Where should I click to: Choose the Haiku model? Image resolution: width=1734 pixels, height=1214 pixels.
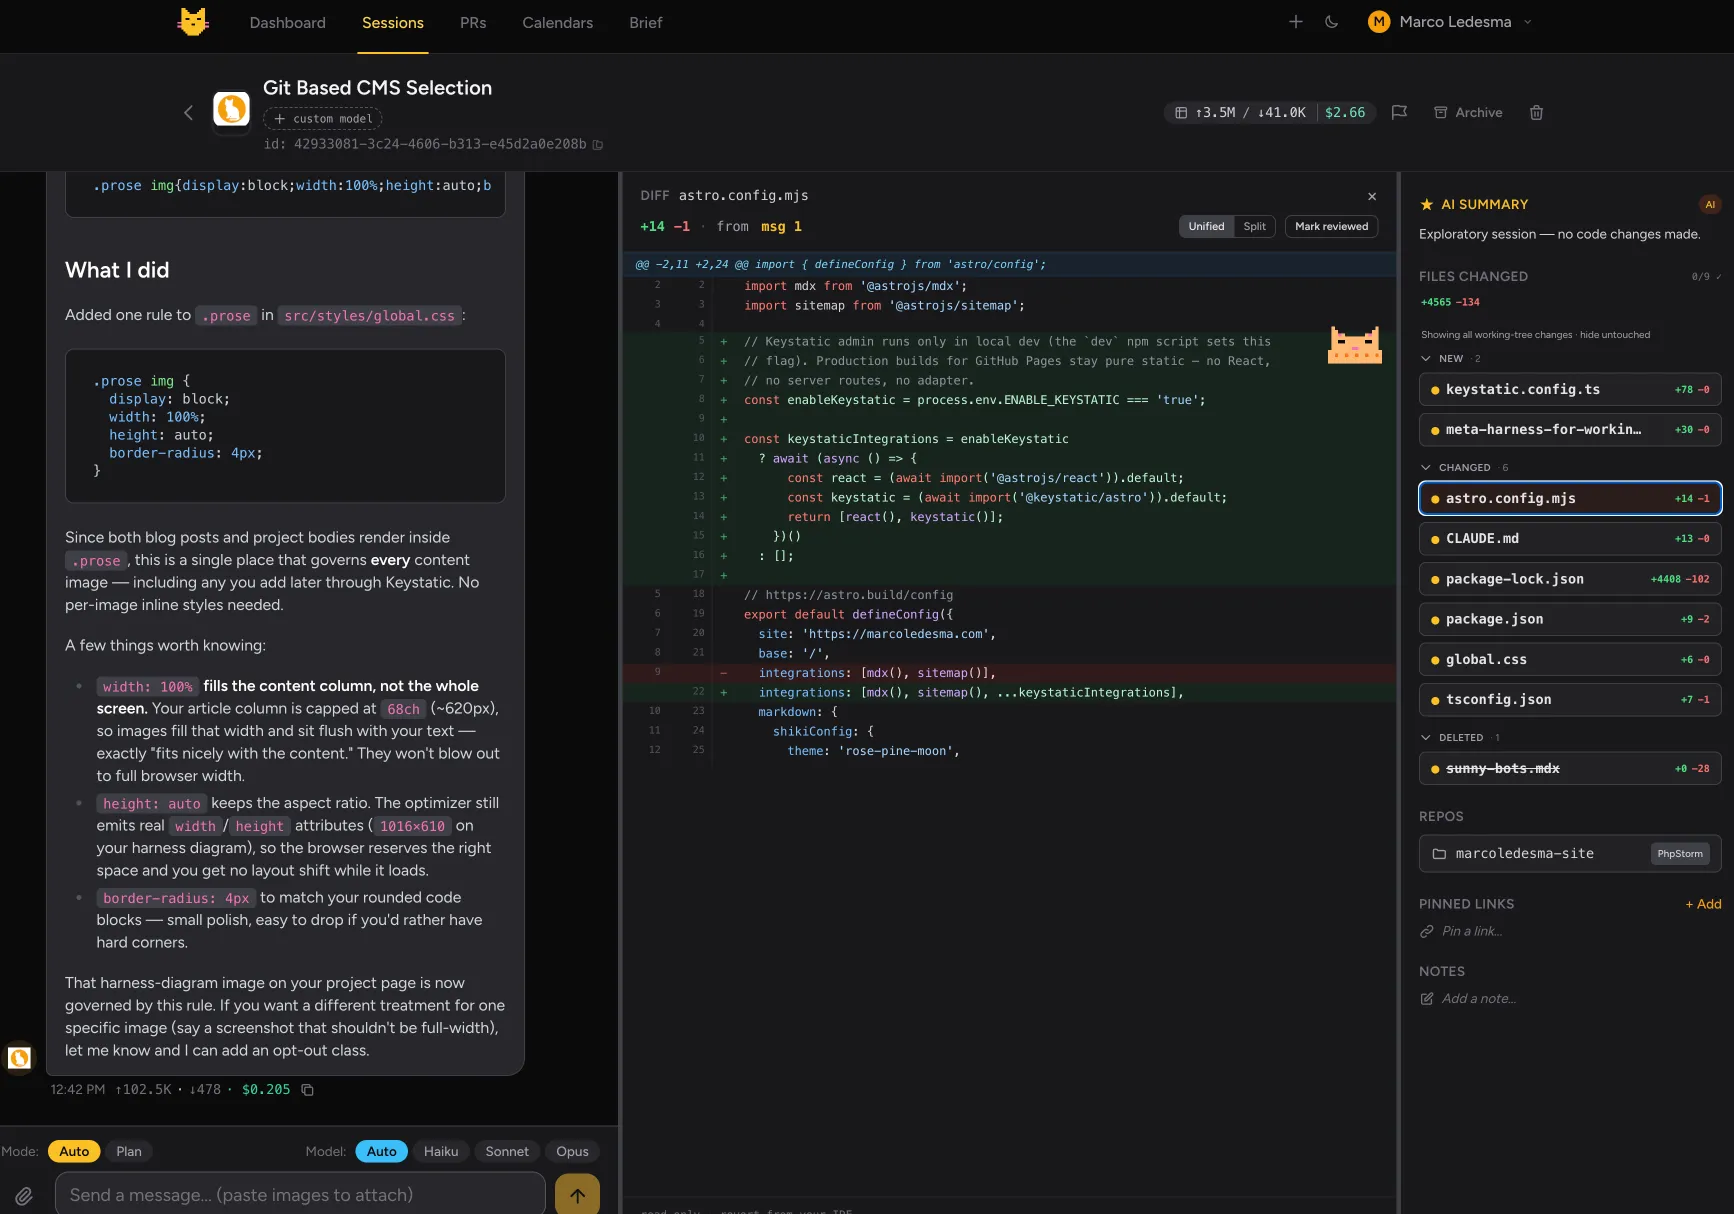441,1152
